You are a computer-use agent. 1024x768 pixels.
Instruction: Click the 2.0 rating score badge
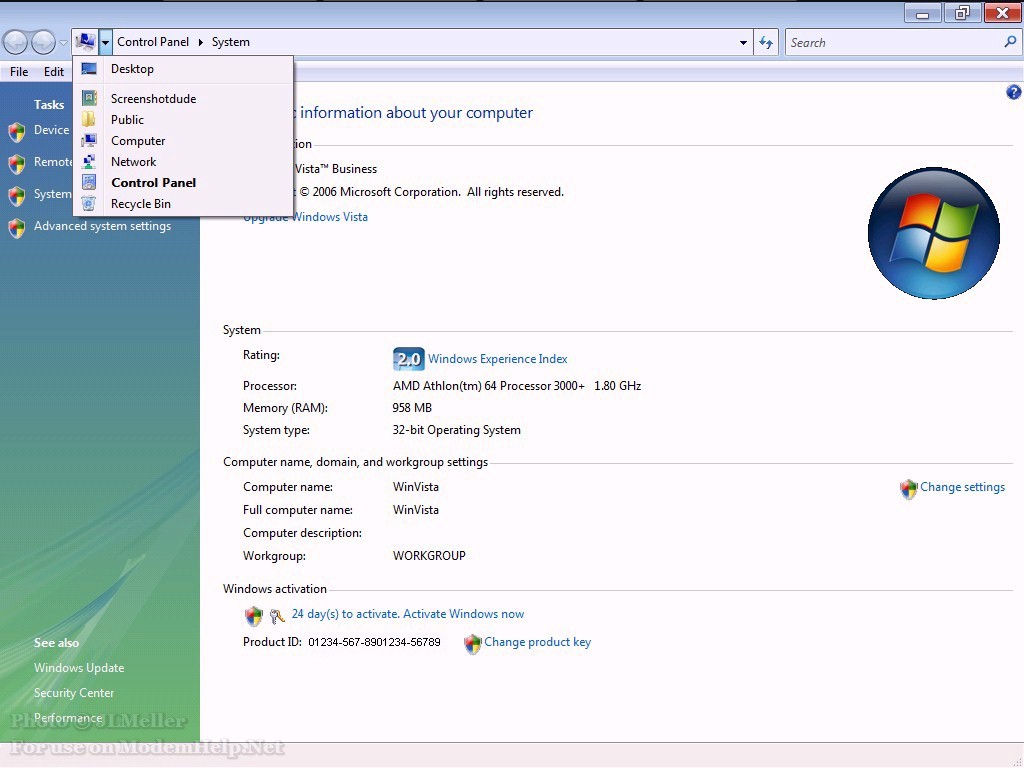[408, 359]
